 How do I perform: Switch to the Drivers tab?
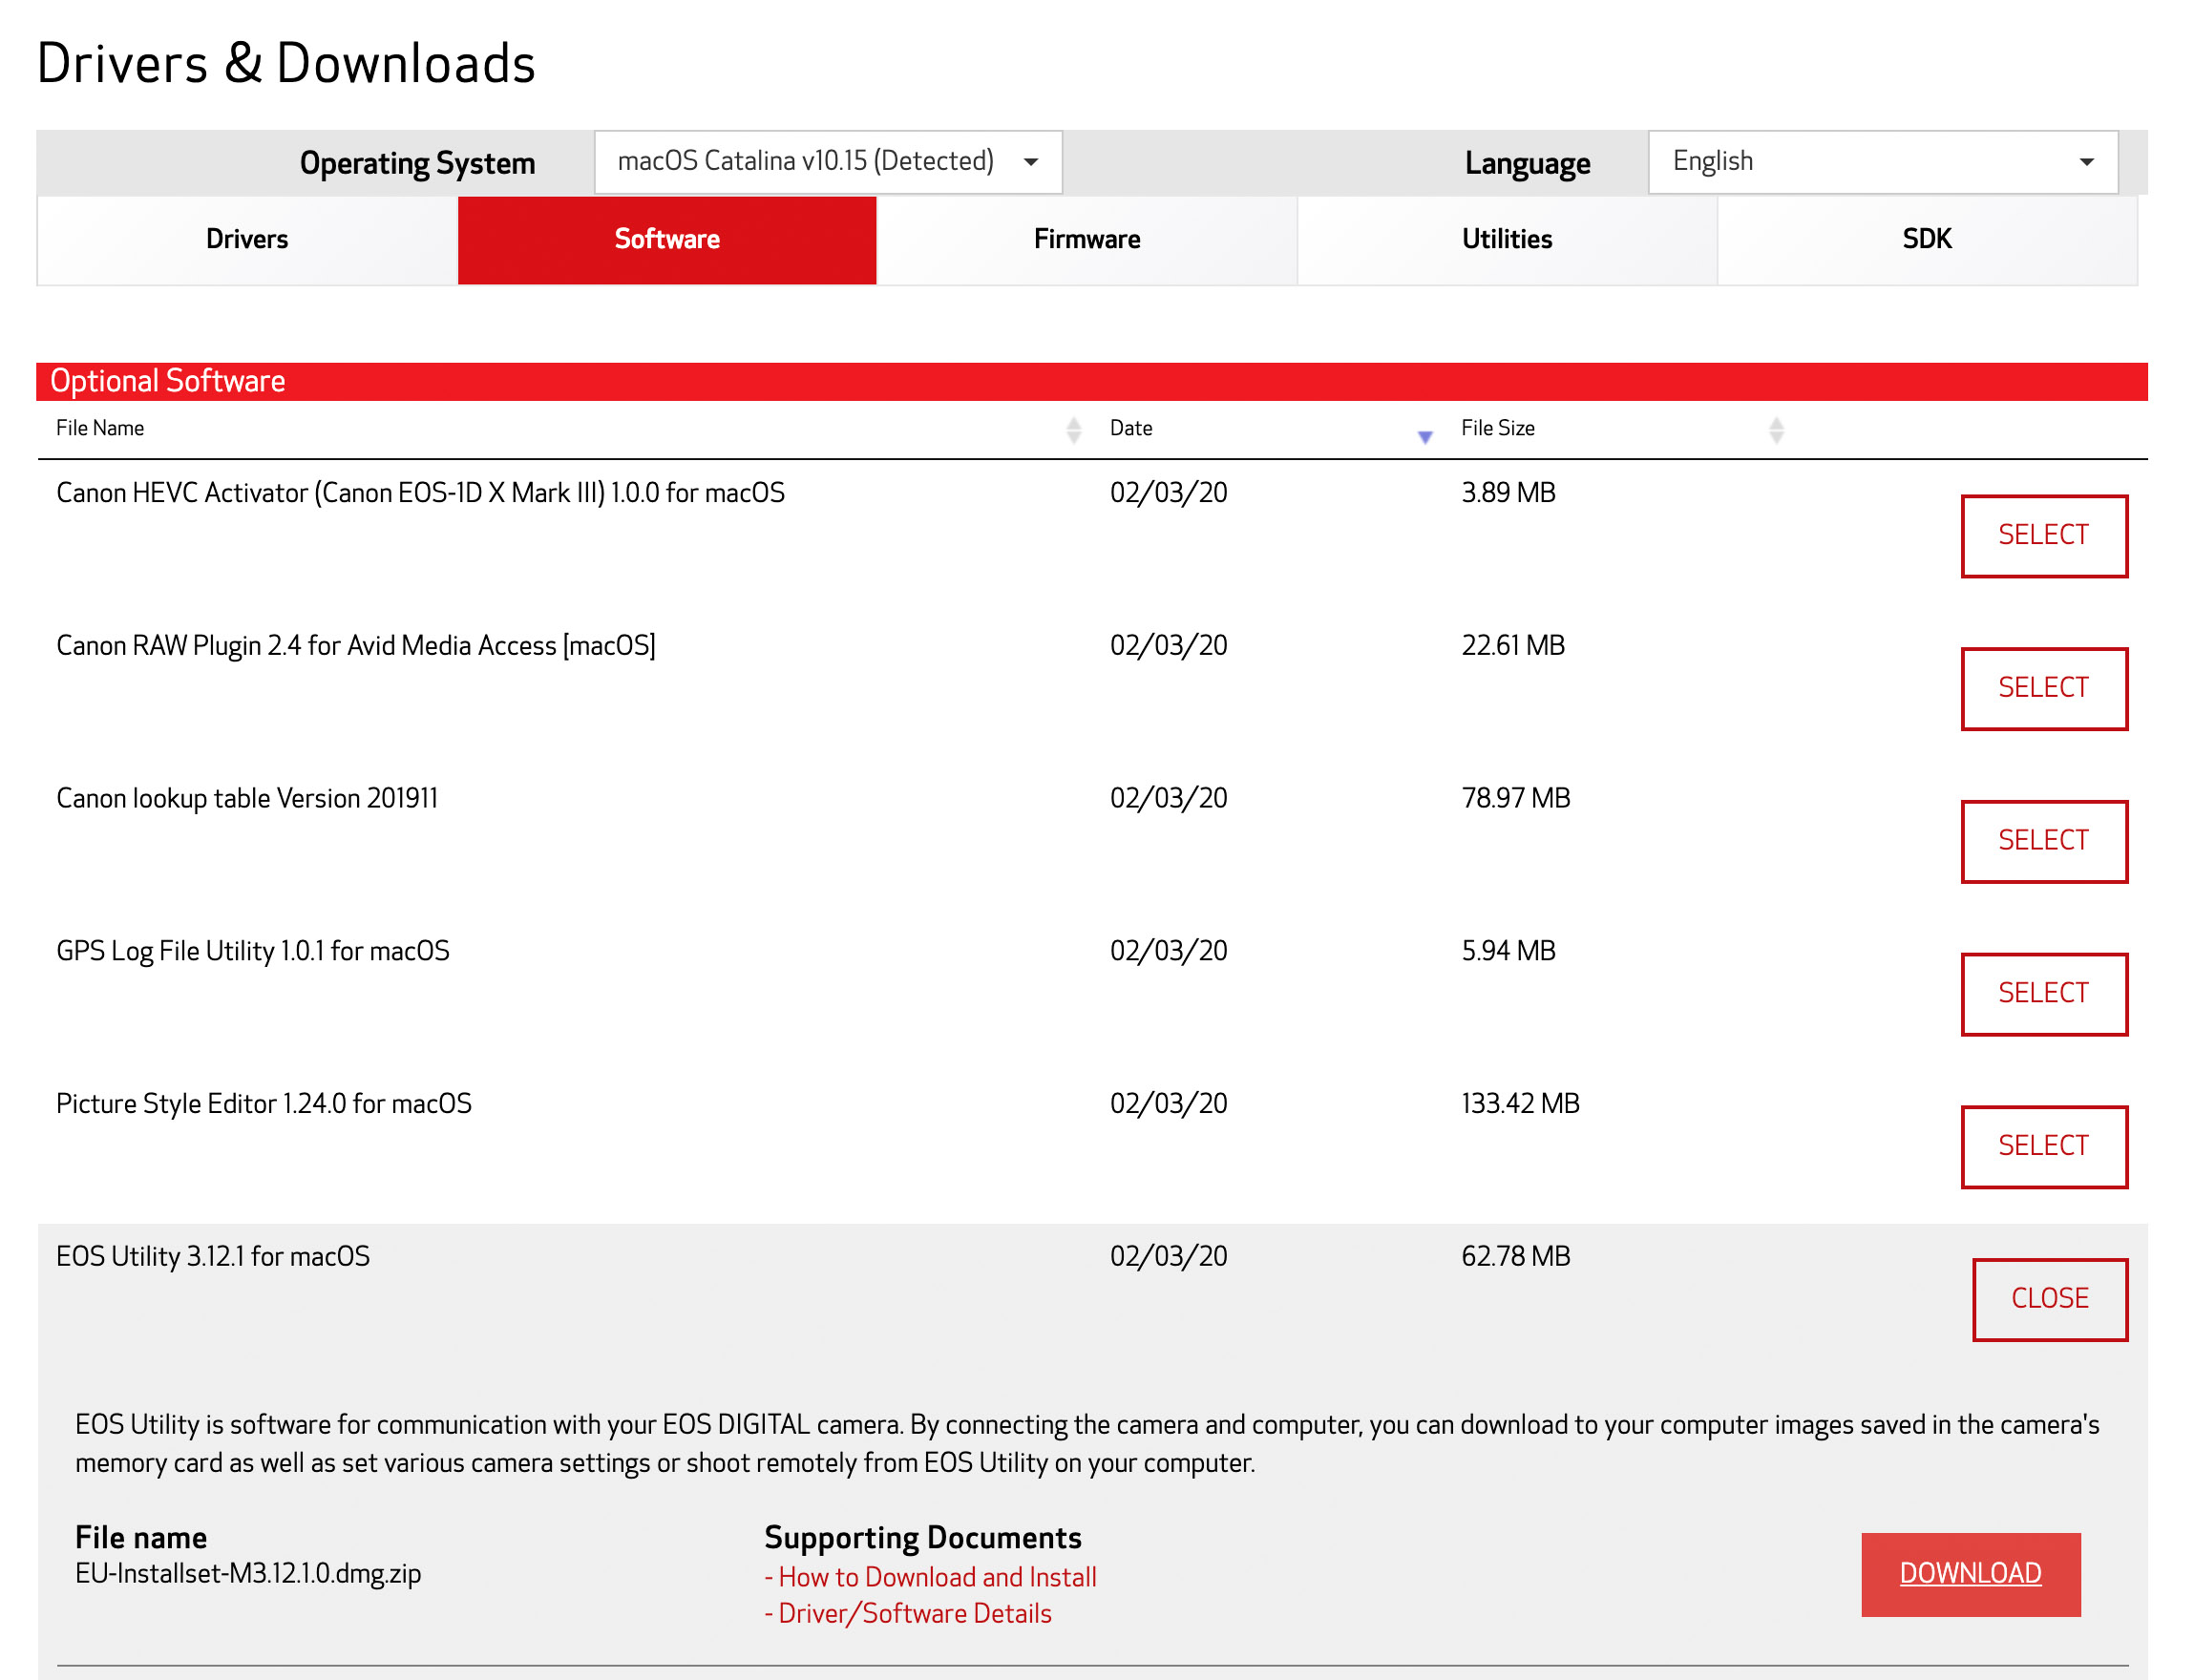[x=247, y=240]
